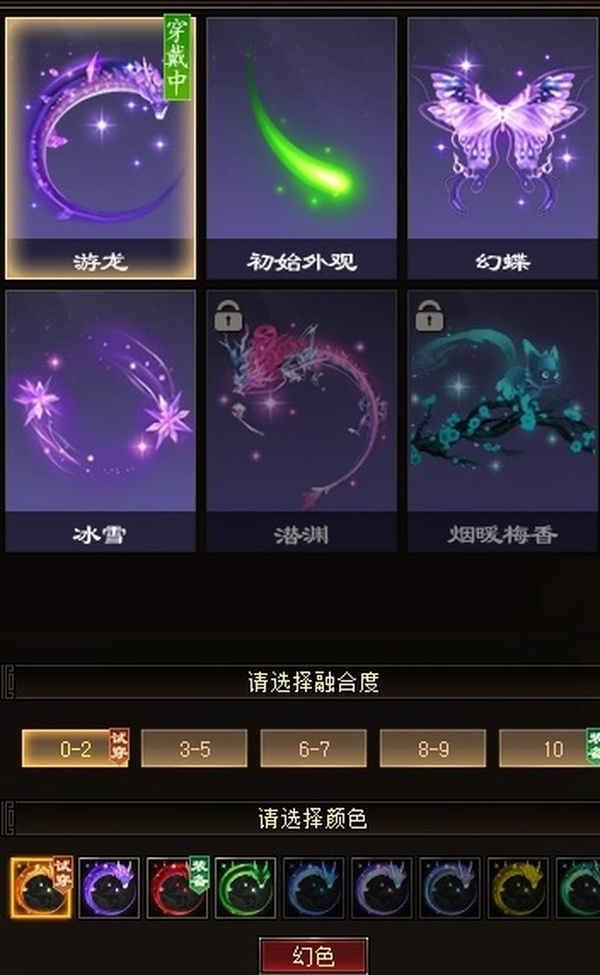This screenshot has height=975, width=600.
Task: Select fusion level 0-2
Action: coord(75,749)
